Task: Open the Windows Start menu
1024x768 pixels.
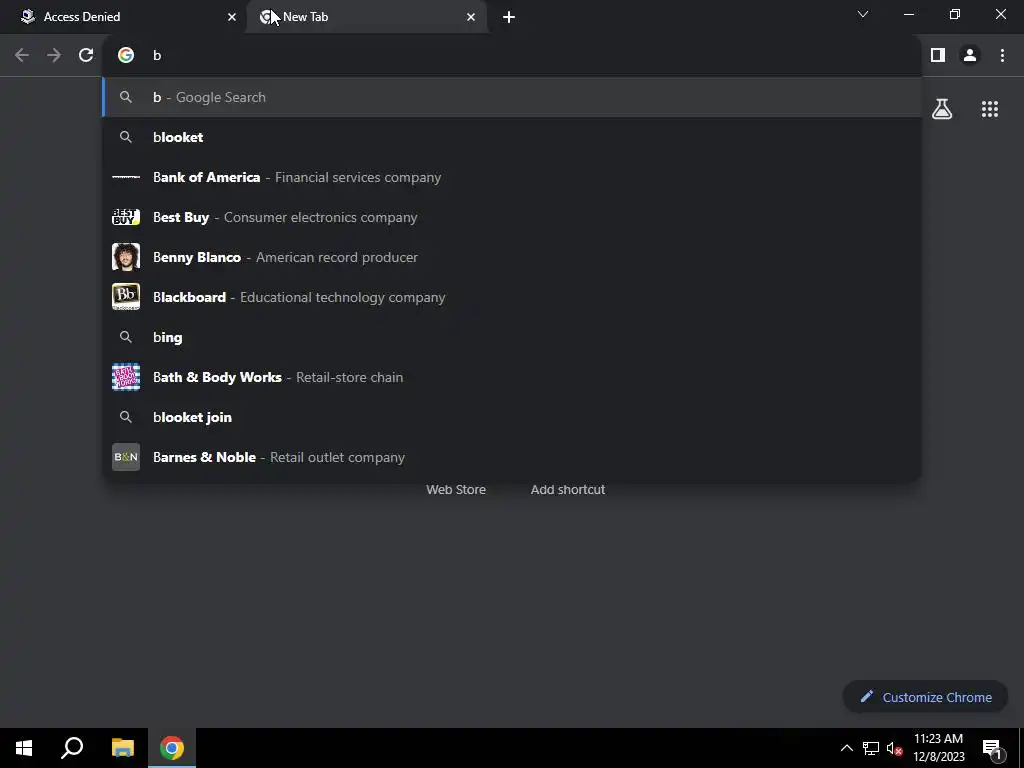Action: (x=24, y=748)
